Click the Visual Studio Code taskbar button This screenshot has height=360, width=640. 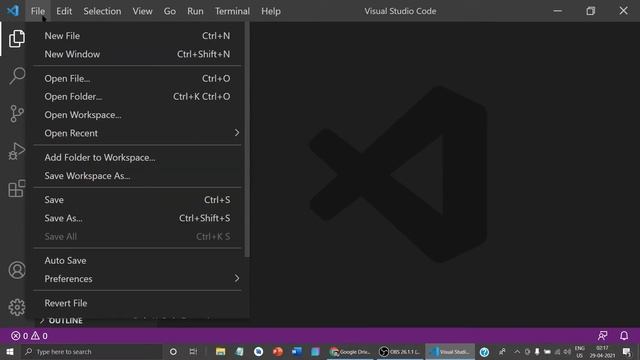click(450, 351)
